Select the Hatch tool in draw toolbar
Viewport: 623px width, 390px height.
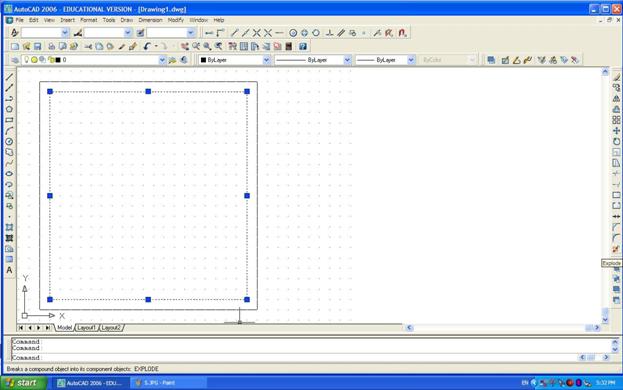[x=9, y=227]
